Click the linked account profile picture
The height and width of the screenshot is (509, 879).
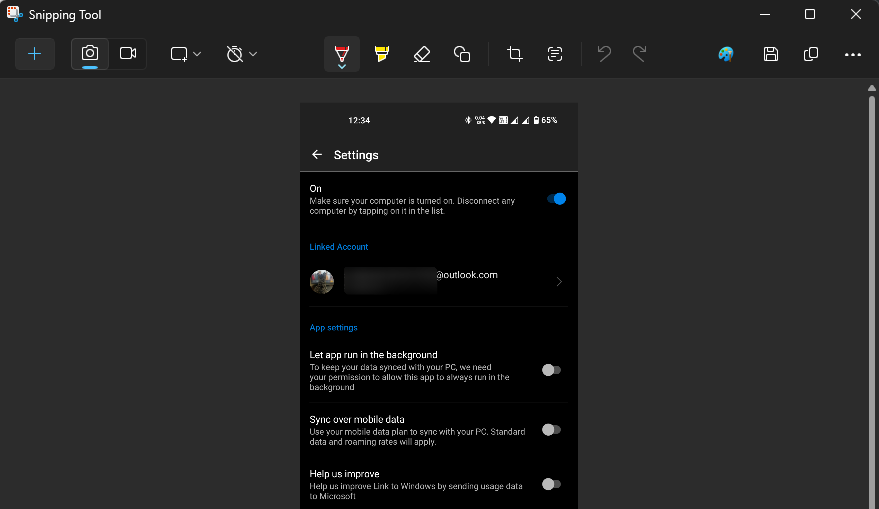[322, 281]
